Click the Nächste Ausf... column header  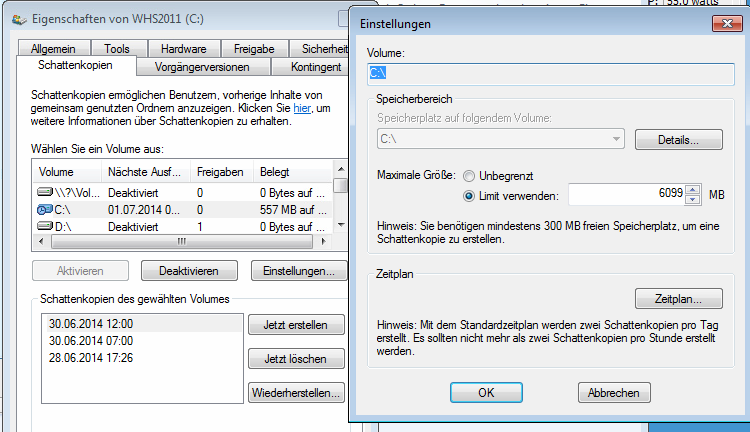(145, 172)
